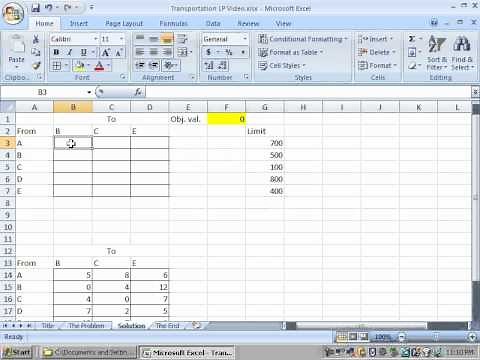The width and height of the screenshot is (480, 360).
Task: Open the Find & Select menu
Action: click(x=462, y=53)
